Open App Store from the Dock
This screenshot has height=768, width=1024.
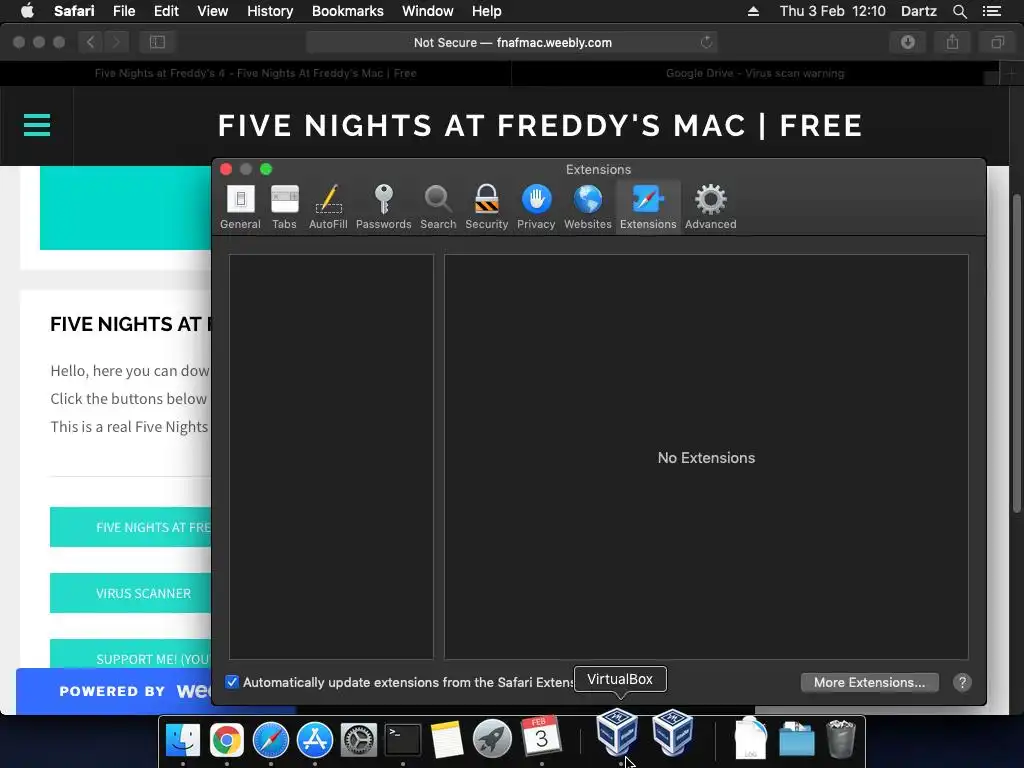[315, 740]
